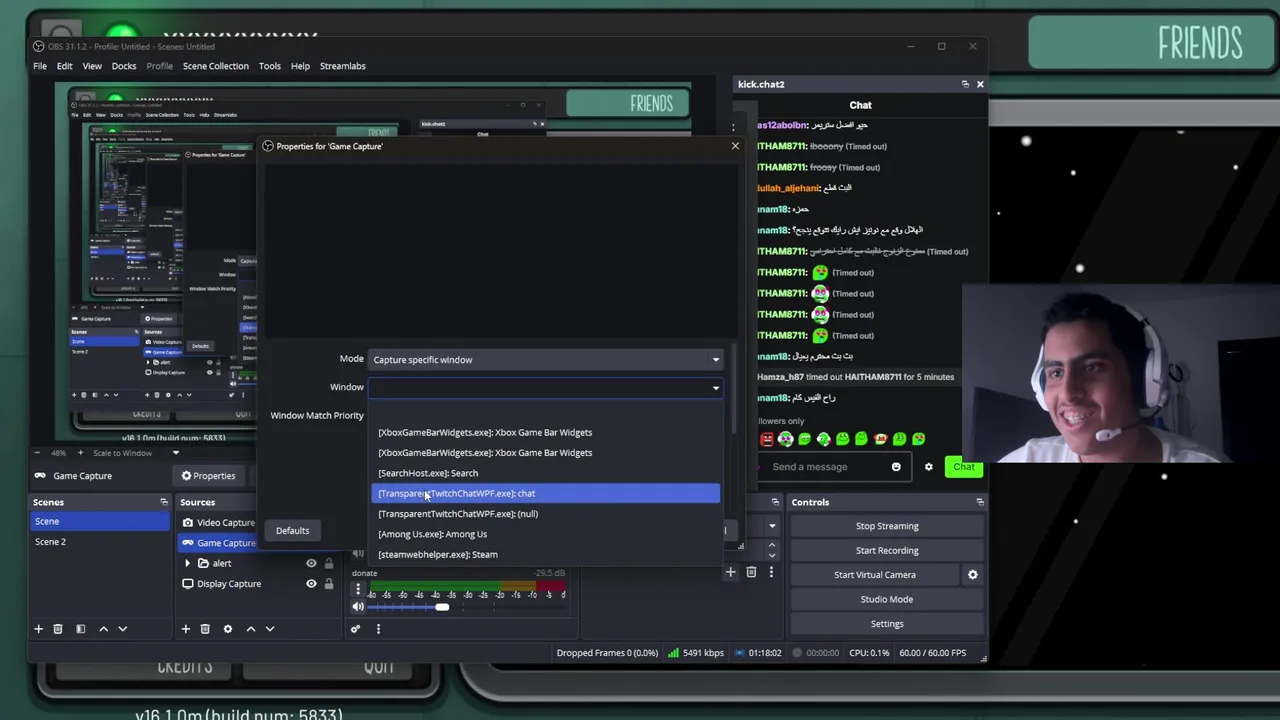Open scene filters icon in Scenes panel
The image size is (1280, 720).
point(80,629)
